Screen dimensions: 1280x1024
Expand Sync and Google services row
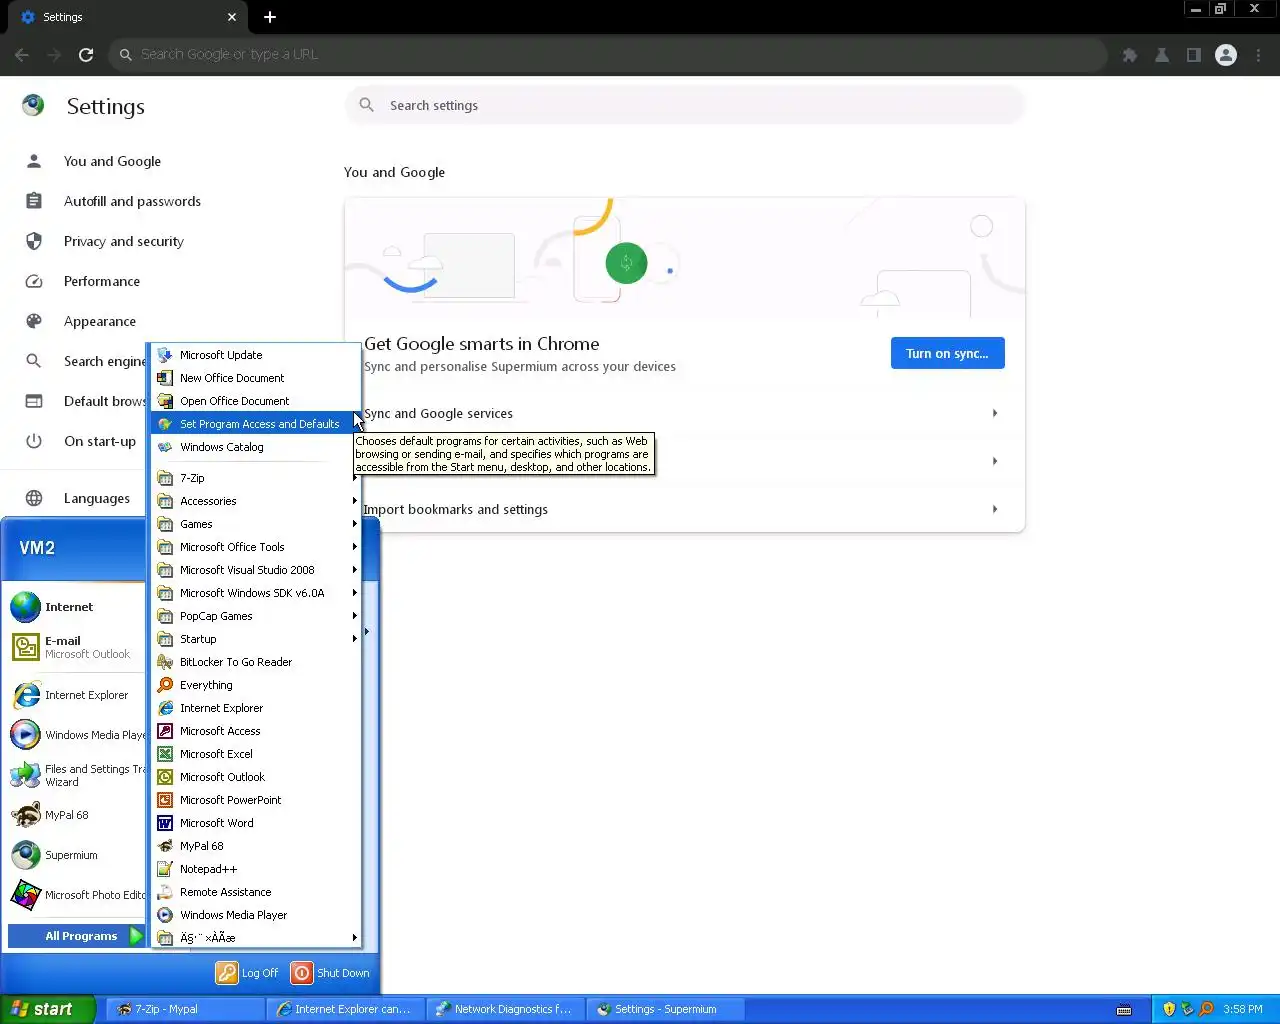[684, 413]
